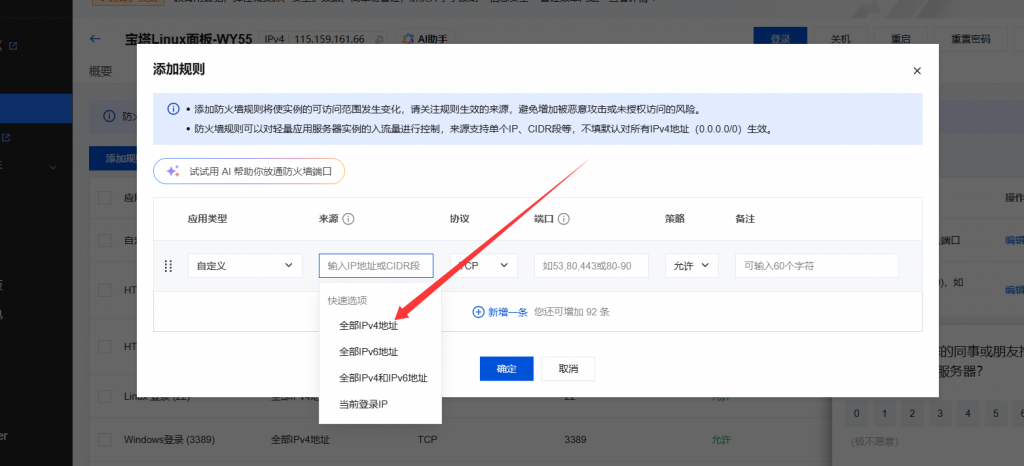Click the 全部IPv4地址 cell in the Windows登录 row
The width and height of the screenshot is (1024, 466).
coord(300,439)
